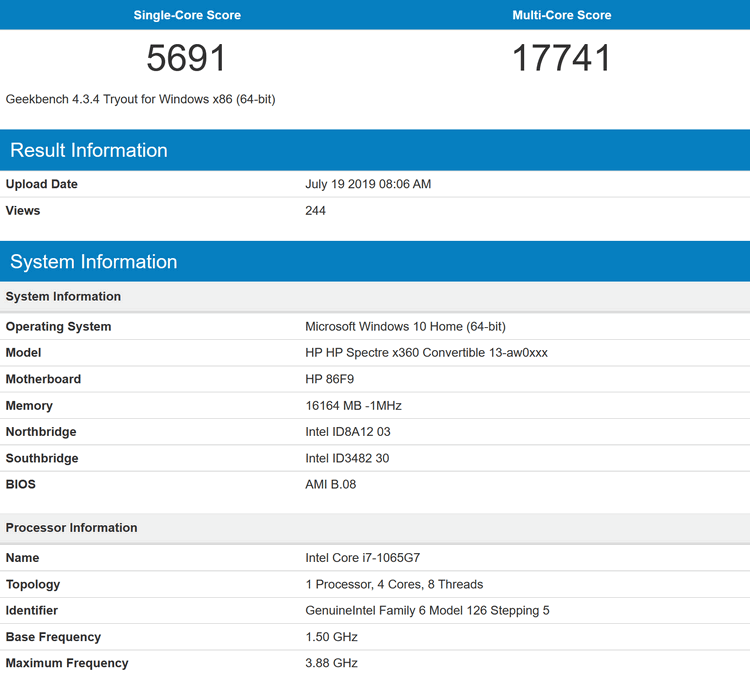Click the Northbridge value Intel ID8A12 03
Screen dimensions: 750x675
348,432
